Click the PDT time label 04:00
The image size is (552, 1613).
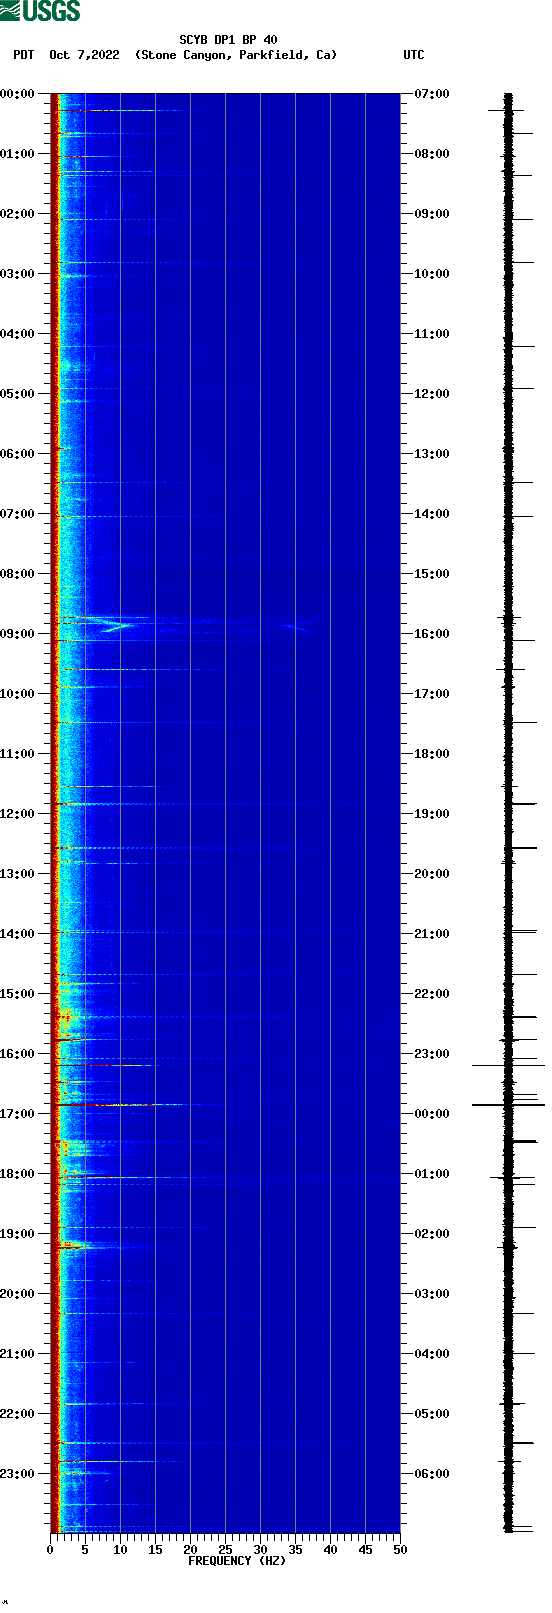click(x=18, y=334)
